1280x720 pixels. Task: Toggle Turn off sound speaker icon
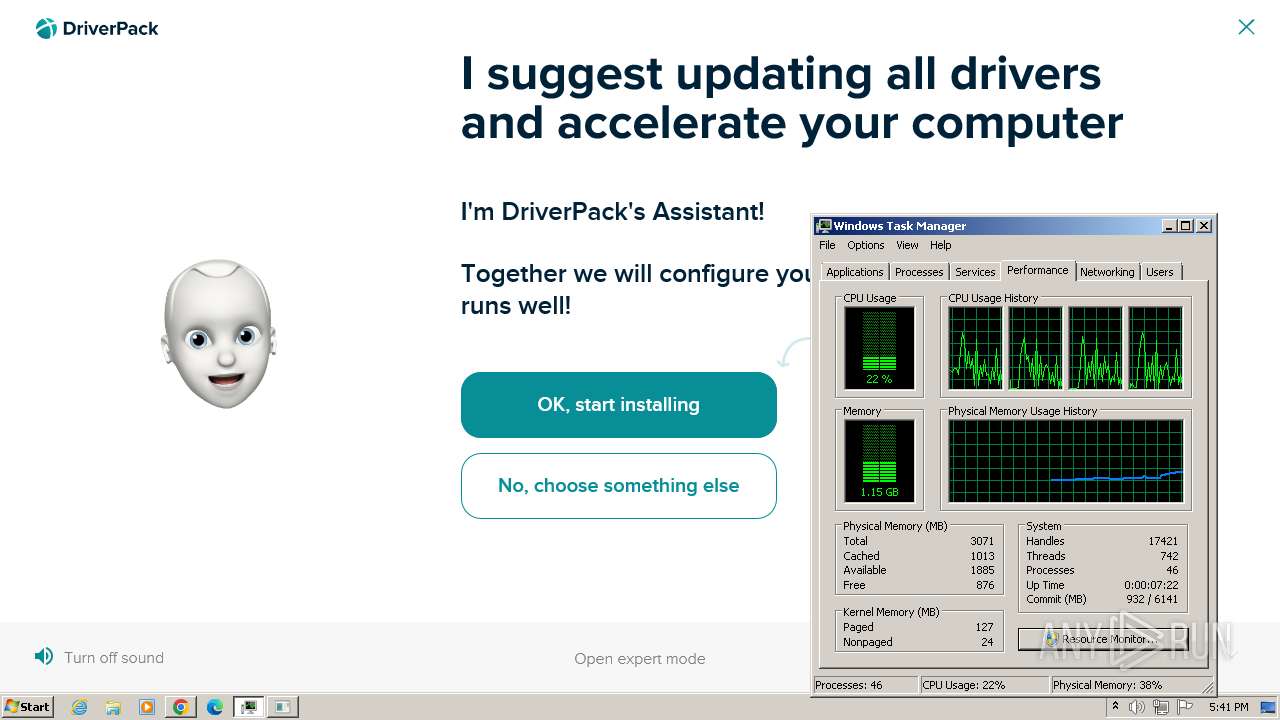[x=43, y=657]
